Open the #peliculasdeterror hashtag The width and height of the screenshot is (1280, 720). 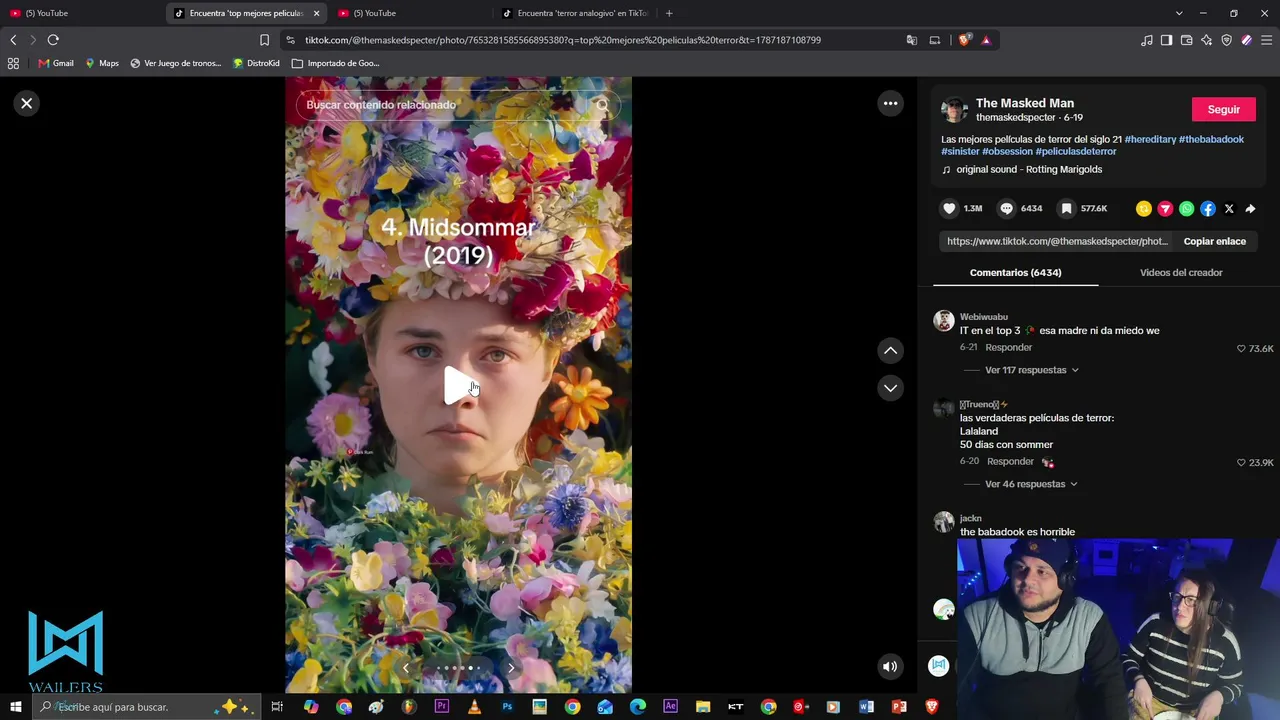pos(1076,151)
